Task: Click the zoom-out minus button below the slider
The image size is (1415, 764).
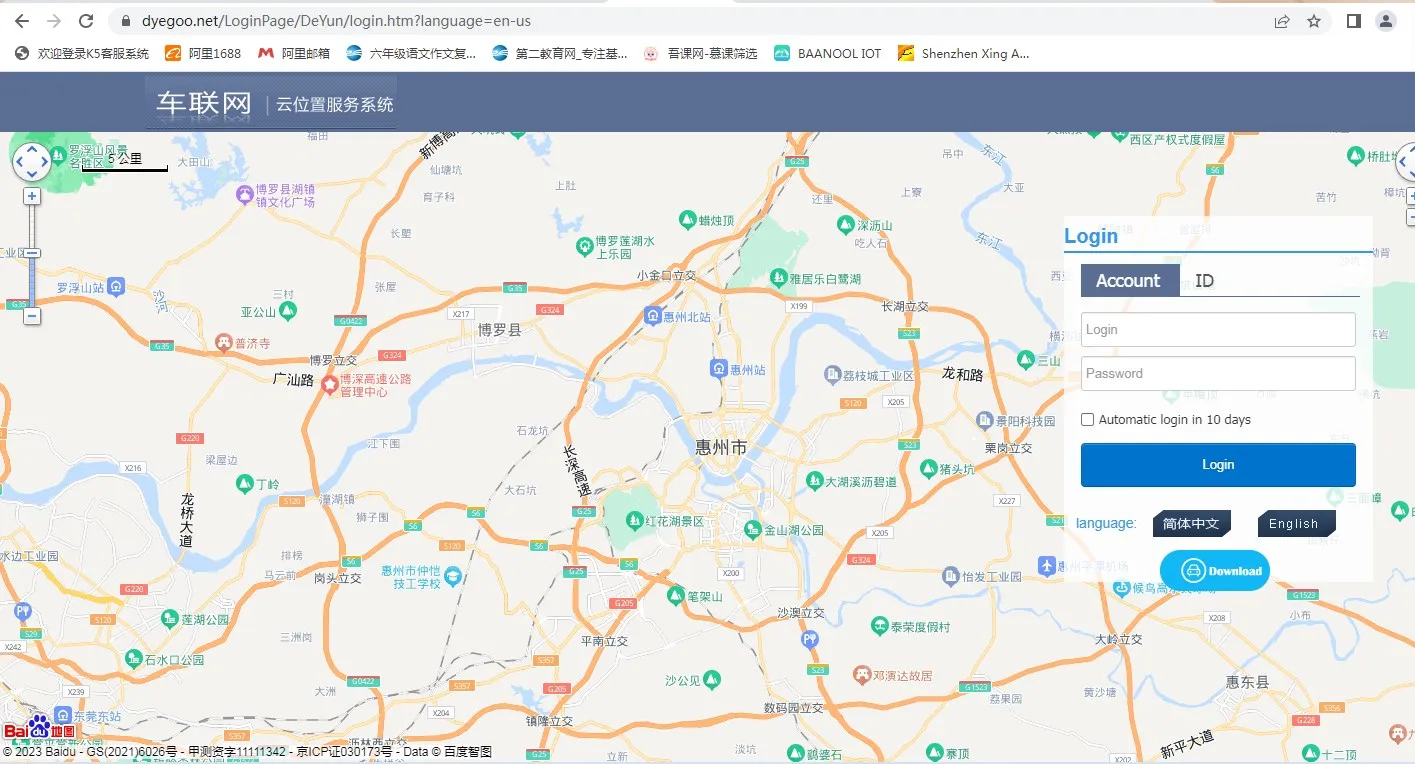Action: coord(31,316)
